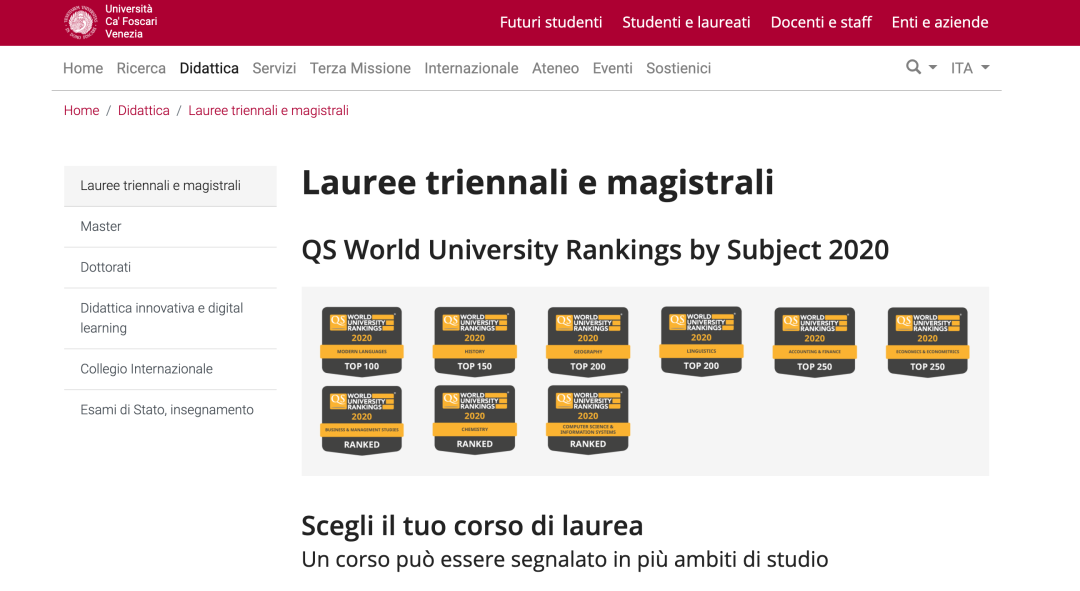Select Didattica in the main navigation
Screen dimensions: 1080x591
pos(209,68)
